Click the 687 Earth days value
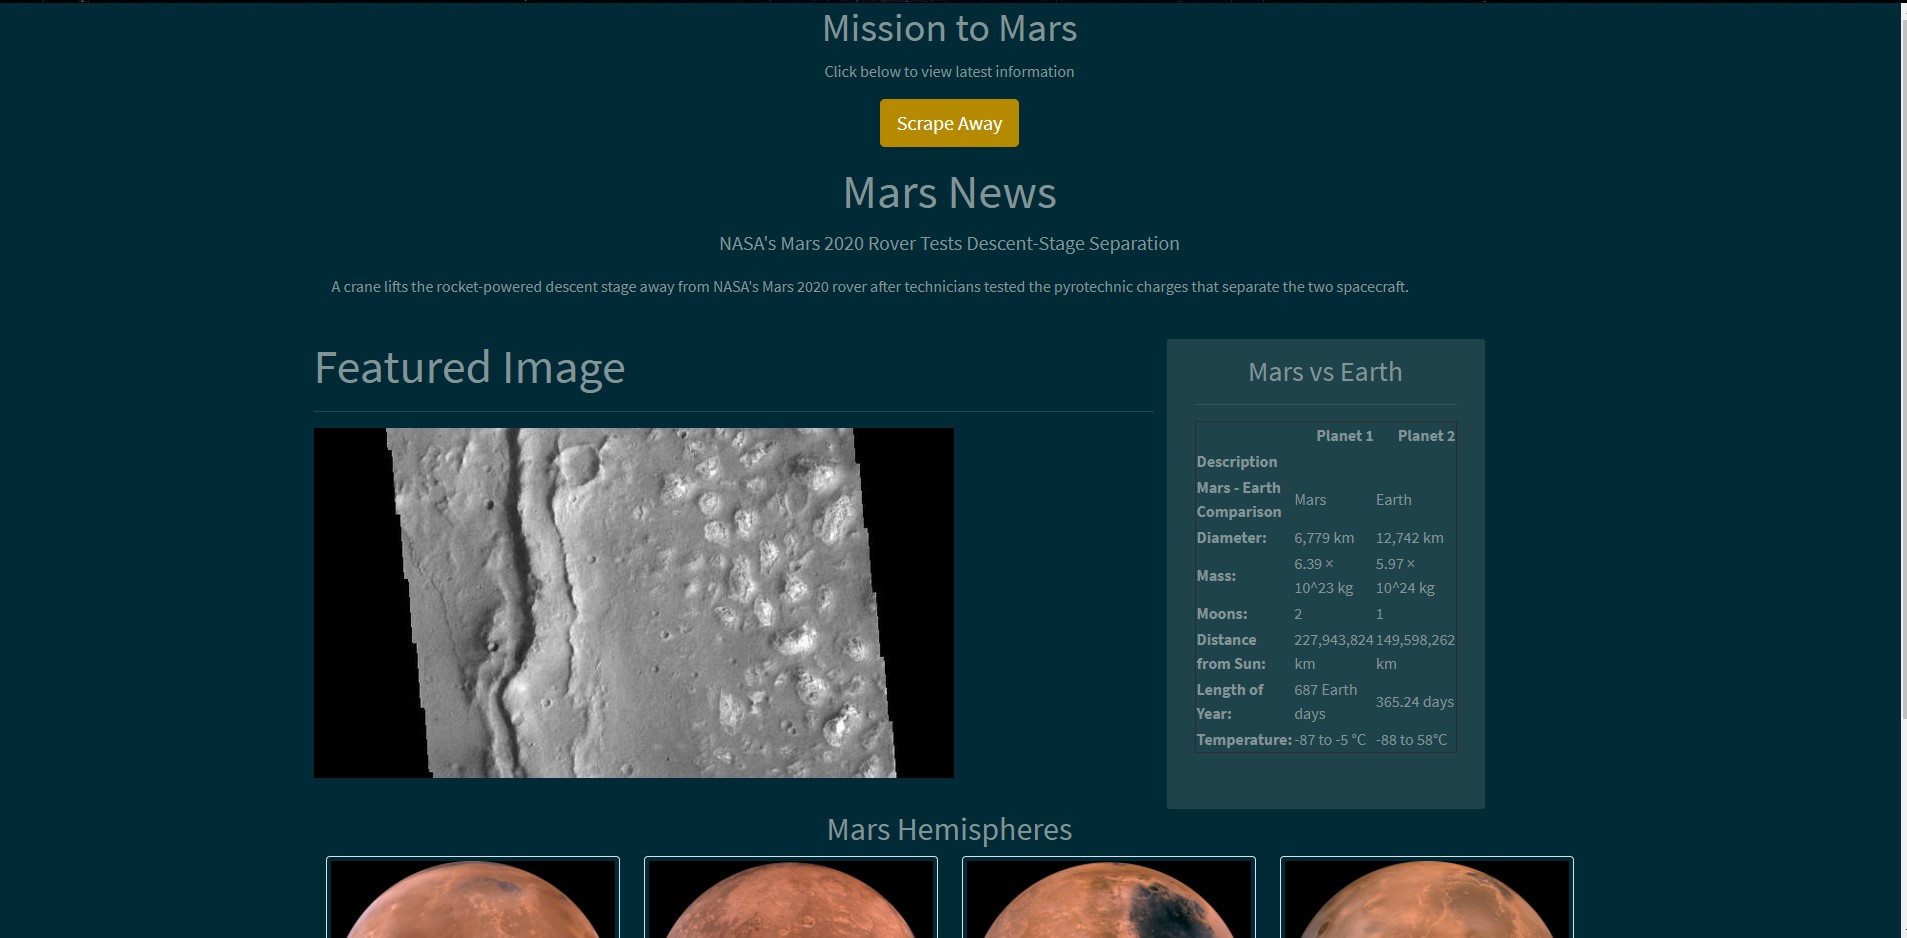 coord(1326,702)
